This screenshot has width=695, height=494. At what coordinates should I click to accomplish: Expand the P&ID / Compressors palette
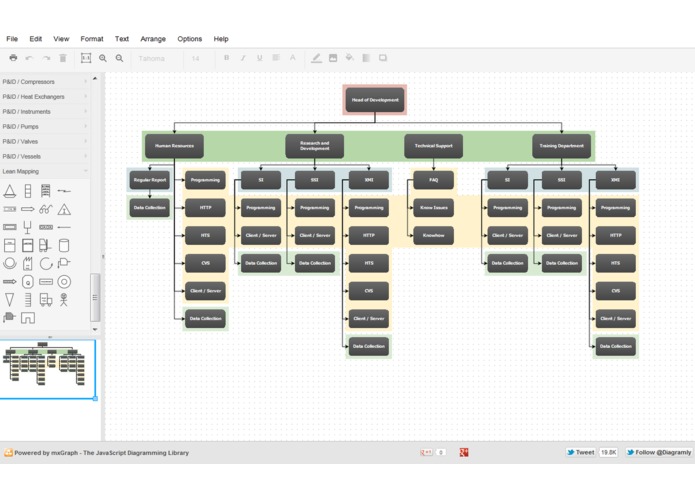click(45, 82)
